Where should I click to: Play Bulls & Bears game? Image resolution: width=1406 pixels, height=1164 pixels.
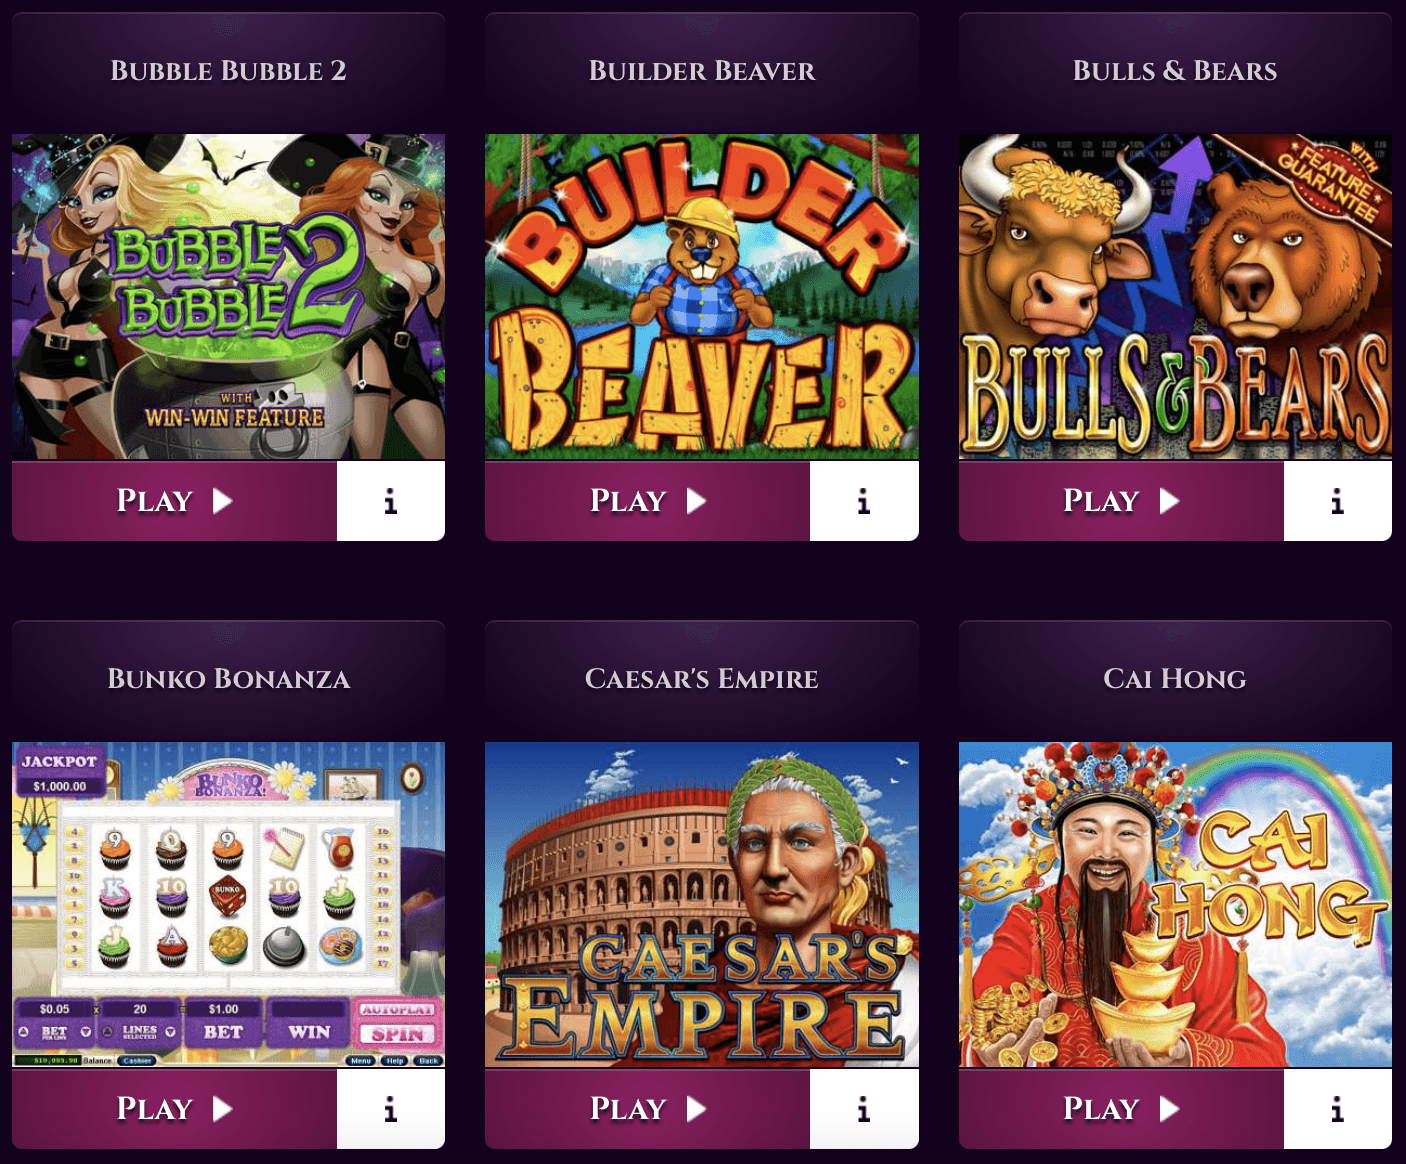click(x=1121, y=501)
